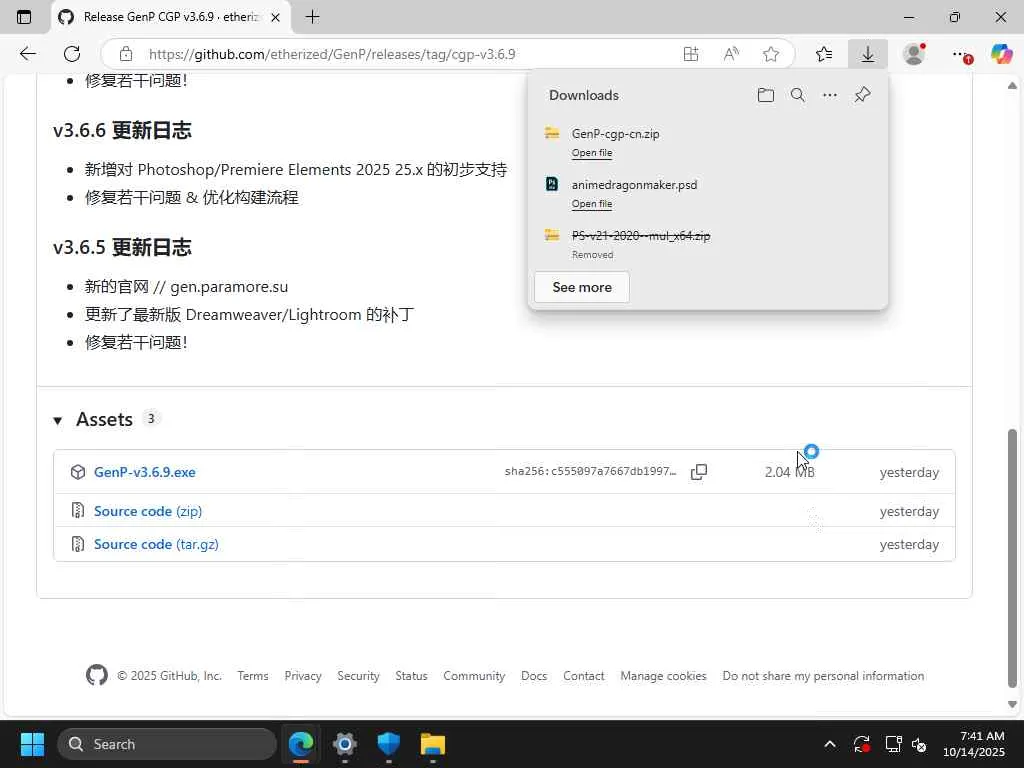Click See more in Downloads
Image resolution: width=1024 pixels, height=768 pixels.
coord(582,287)
